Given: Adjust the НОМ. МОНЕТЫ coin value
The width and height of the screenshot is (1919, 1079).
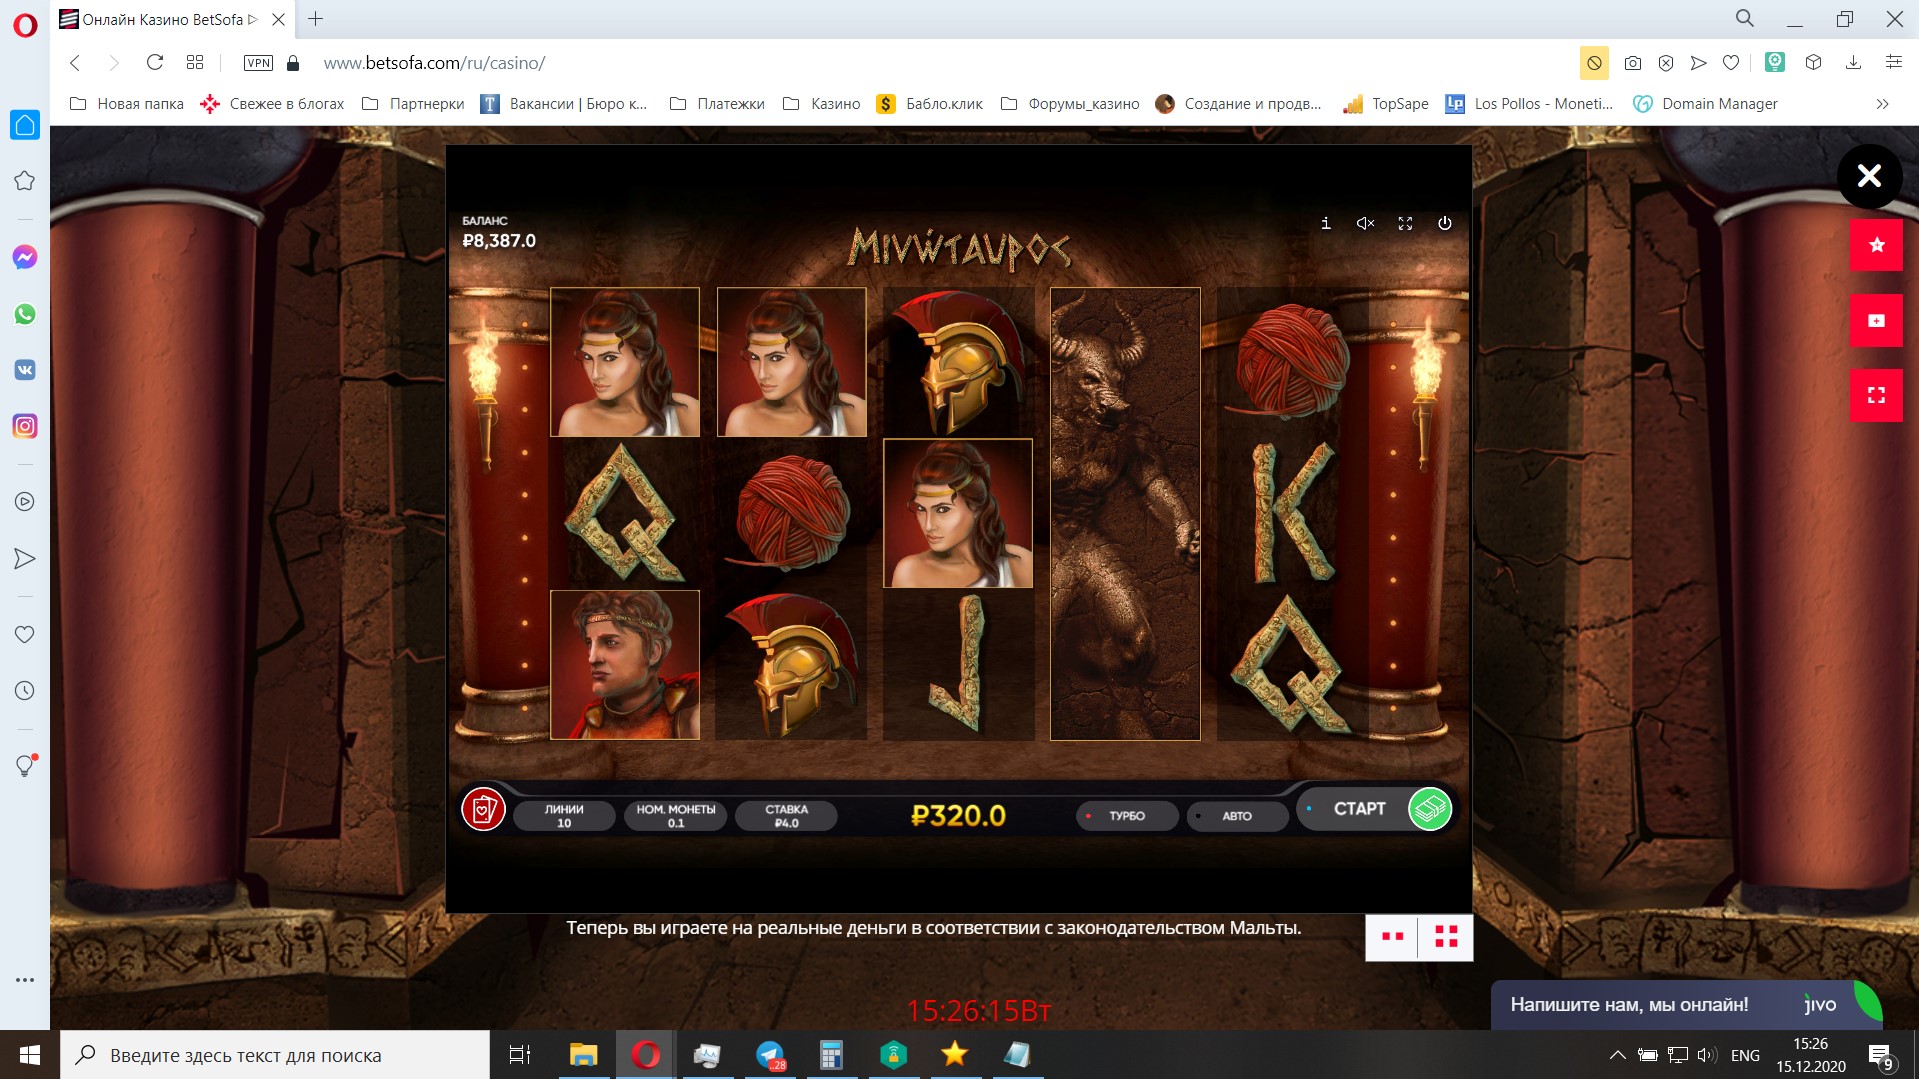Looking at the screenshot, I should [676, 816].
